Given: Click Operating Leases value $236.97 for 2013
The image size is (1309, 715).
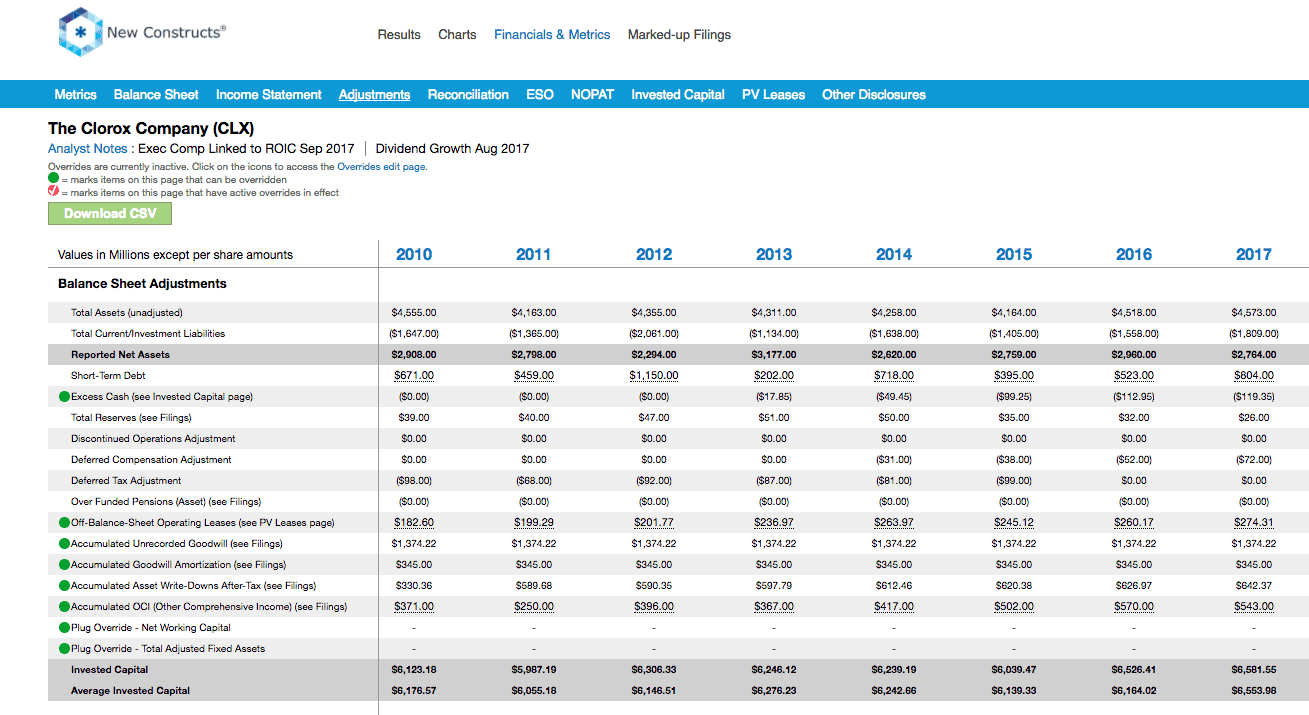Looking at the screenshot, I should coord(774,523).
